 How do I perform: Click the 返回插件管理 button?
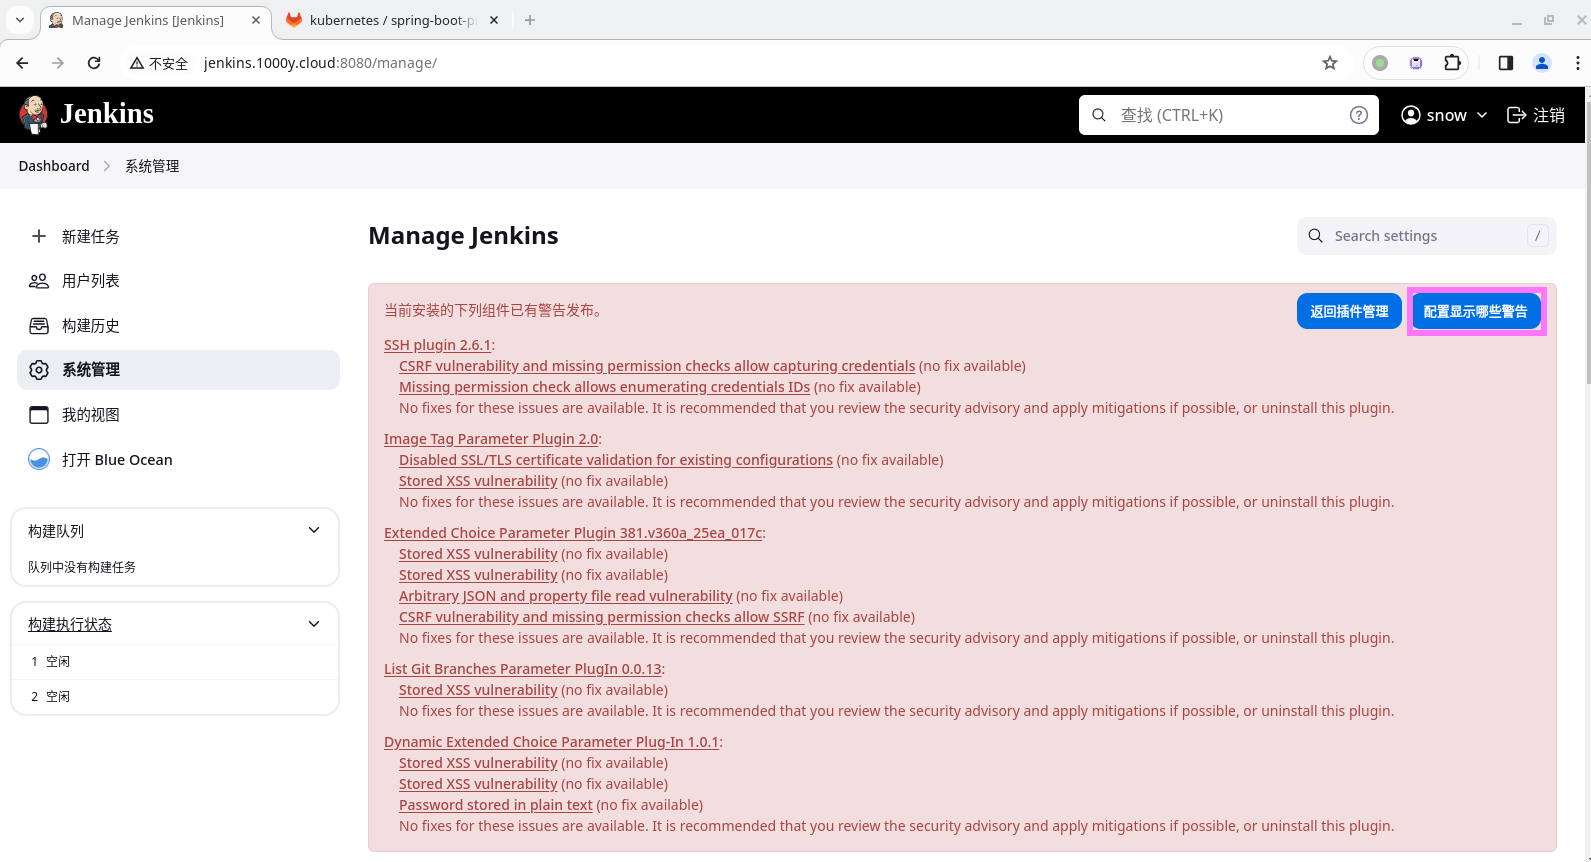1349,311
